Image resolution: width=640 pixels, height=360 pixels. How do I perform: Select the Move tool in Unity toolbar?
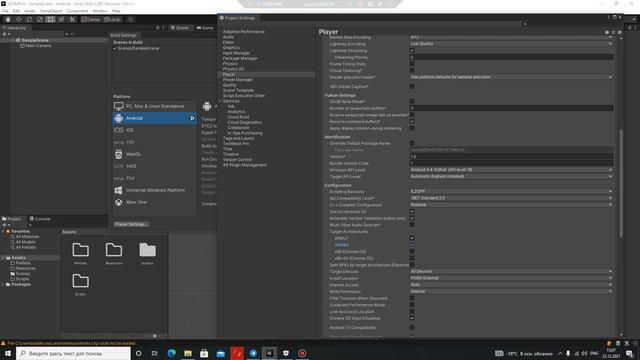(18, 19)
